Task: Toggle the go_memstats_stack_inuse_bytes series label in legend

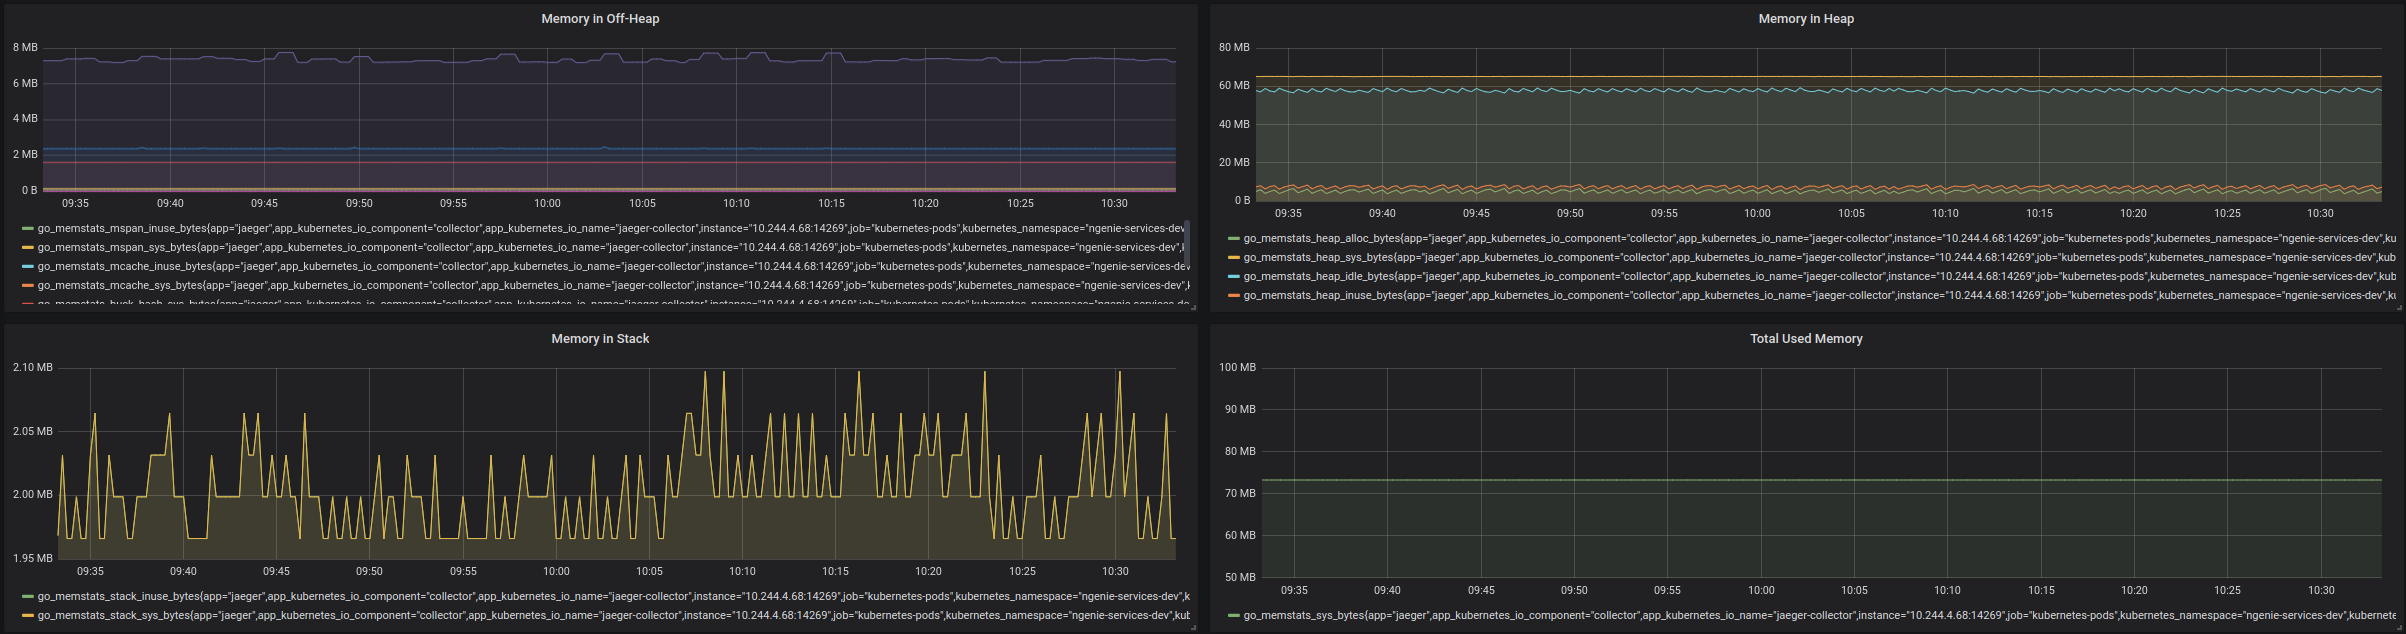Action: click(613, 597)
